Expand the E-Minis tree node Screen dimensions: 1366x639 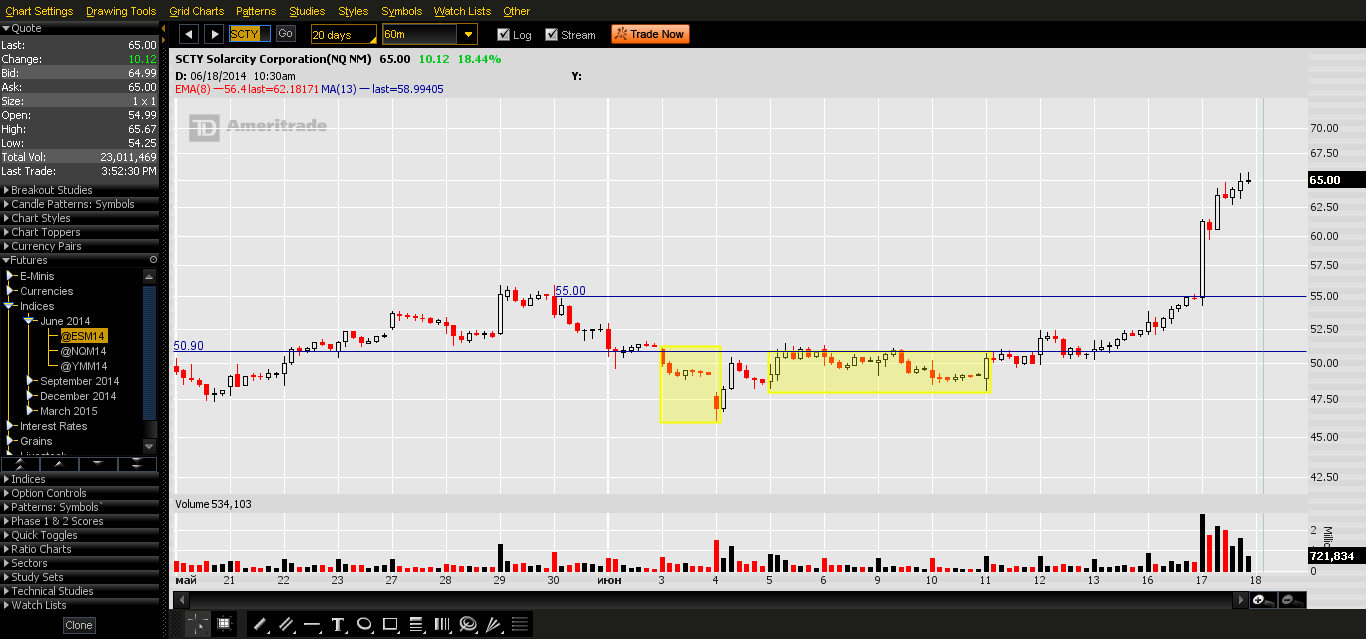pyautogui.click(x=11, y=276)
